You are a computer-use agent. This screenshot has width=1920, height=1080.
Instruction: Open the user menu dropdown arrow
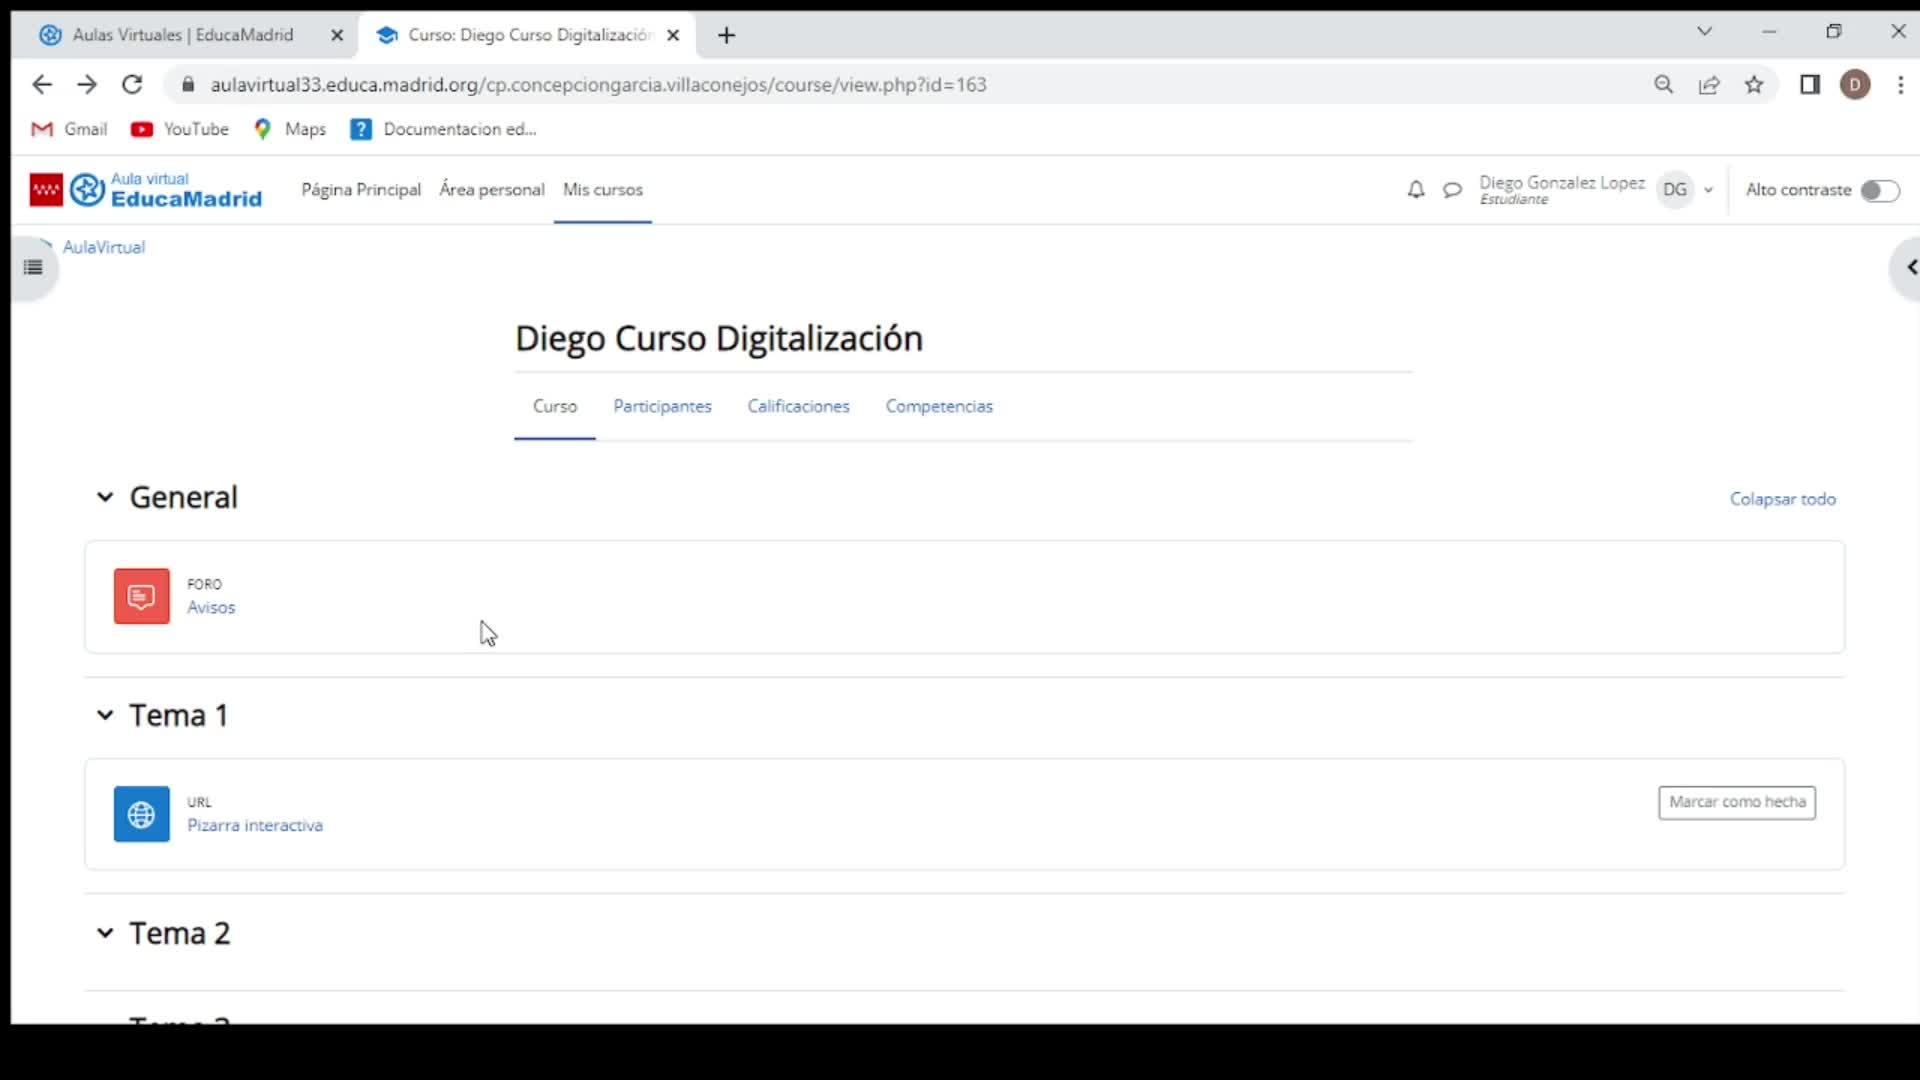point(1708,190)
